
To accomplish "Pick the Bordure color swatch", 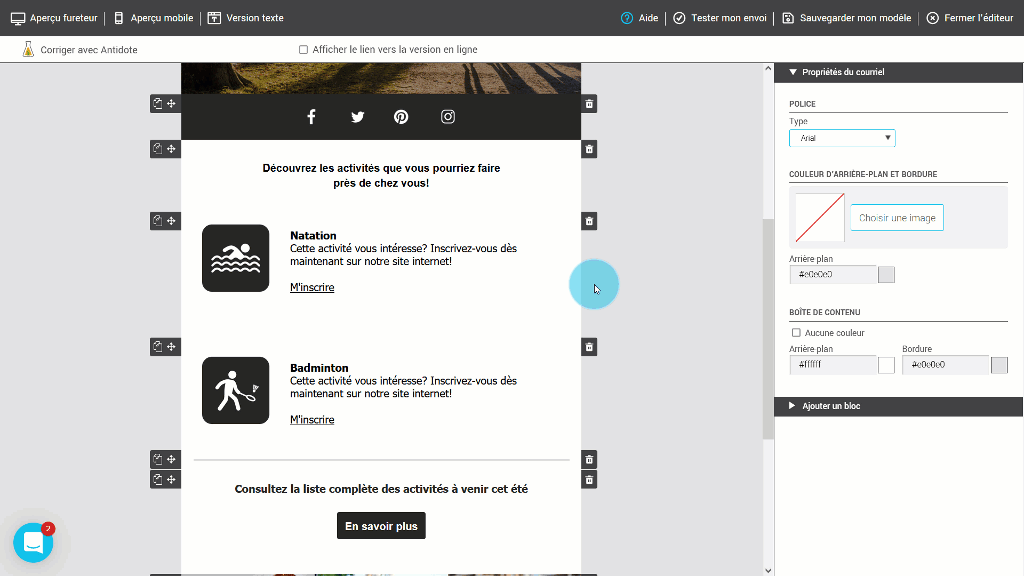I will [998, 365].
